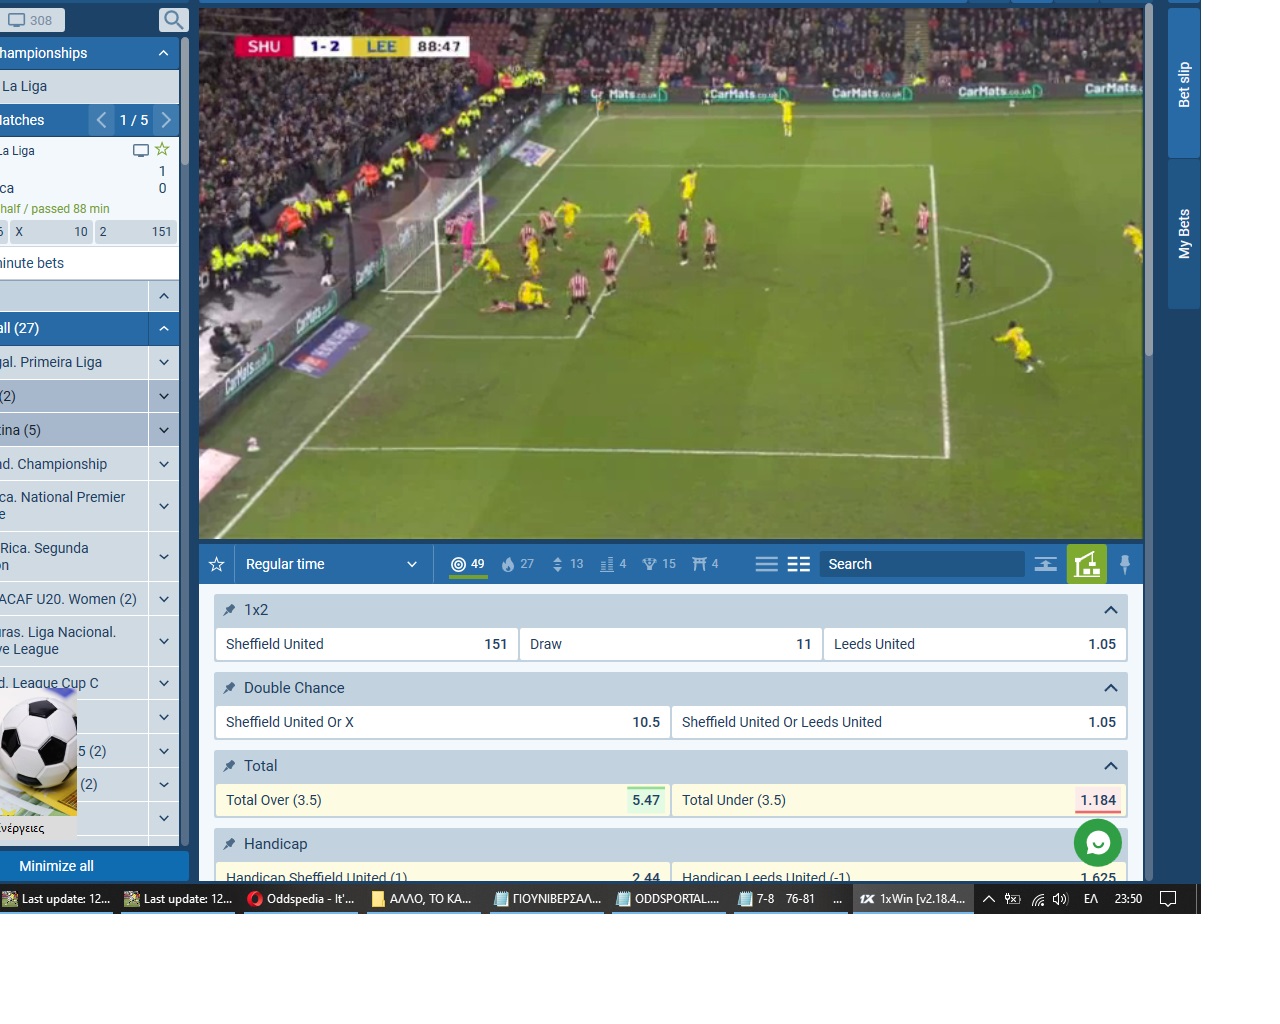Click the Minimize all button
Image resolution: width=1280 pixels, height=1024 pixels.
coord(57,866)
